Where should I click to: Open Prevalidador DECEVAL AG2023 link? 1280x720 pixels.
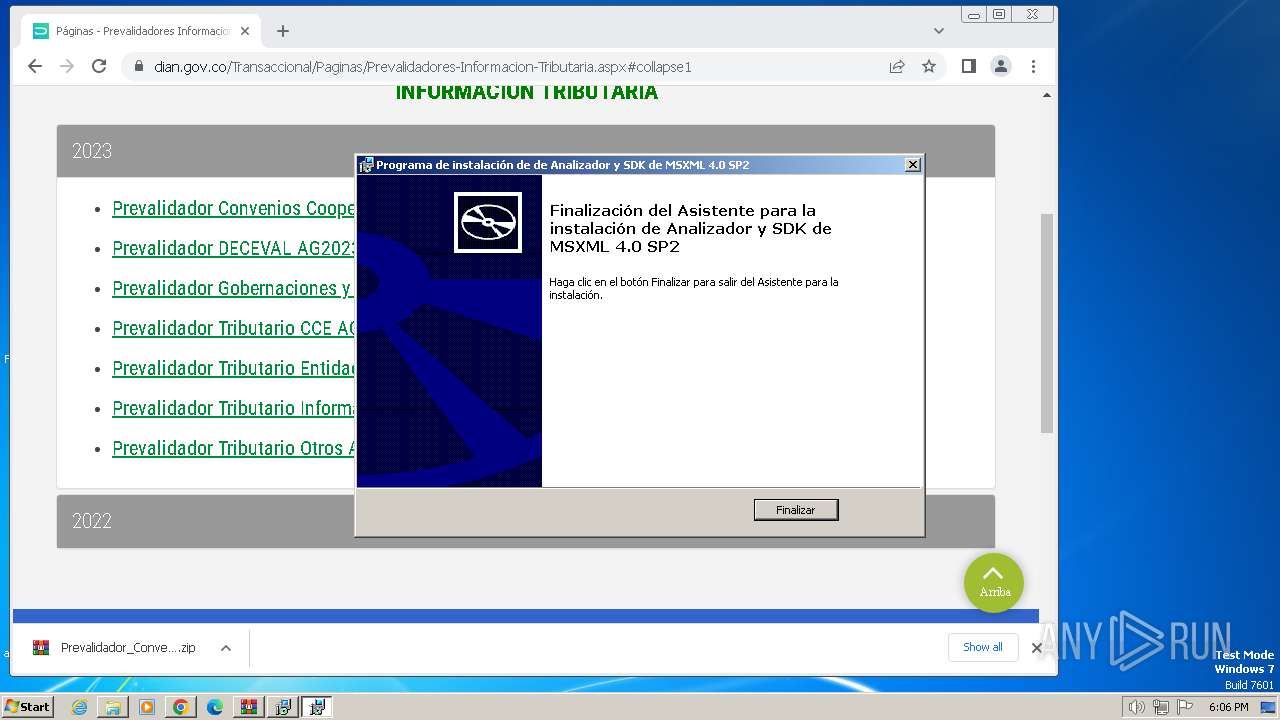pos(233,248)
